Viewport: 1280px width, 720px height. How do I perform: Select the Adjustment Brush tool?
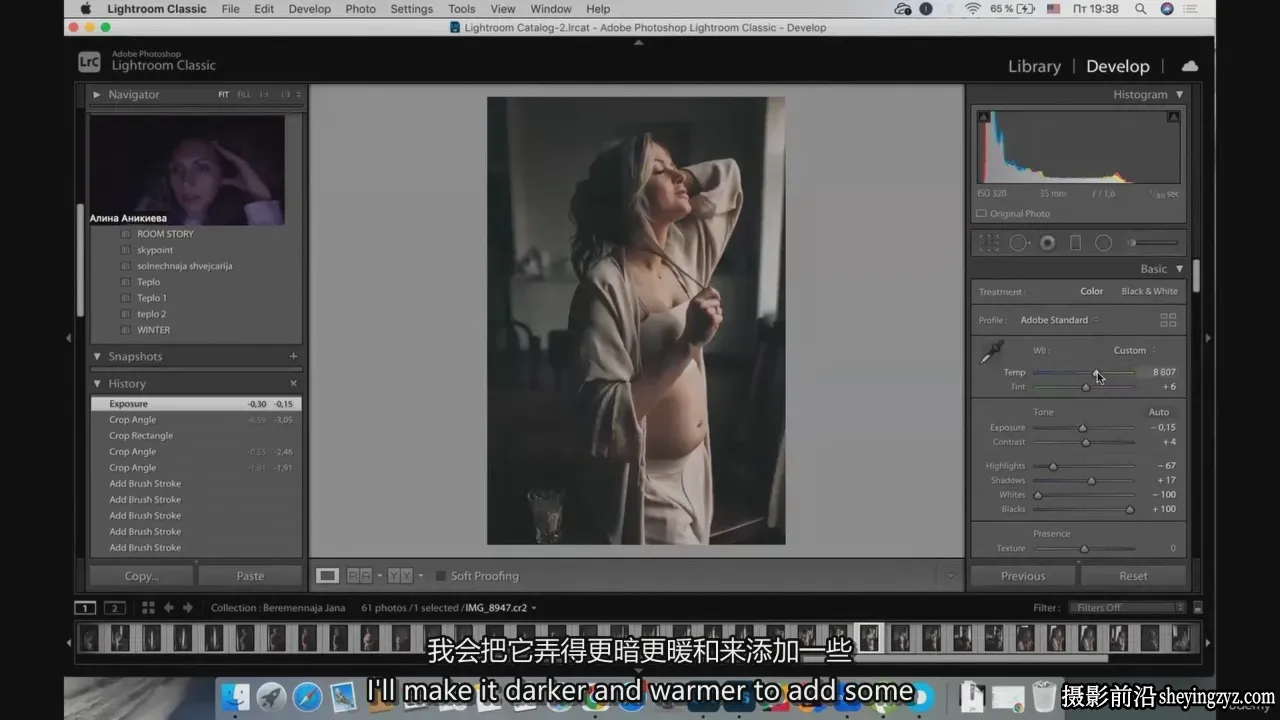[1151, 243]
